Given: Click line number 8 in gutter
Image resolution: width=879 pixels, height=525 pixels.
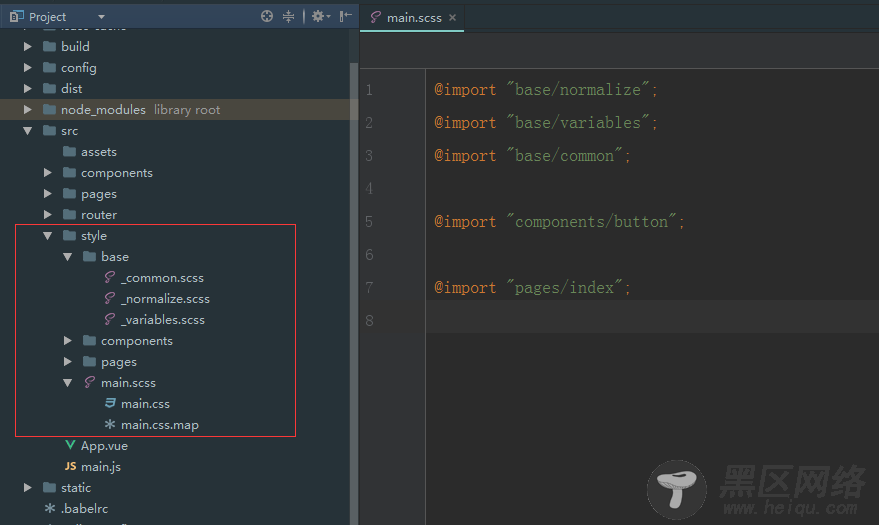Looking at the screenshot, I should (369, 320).
